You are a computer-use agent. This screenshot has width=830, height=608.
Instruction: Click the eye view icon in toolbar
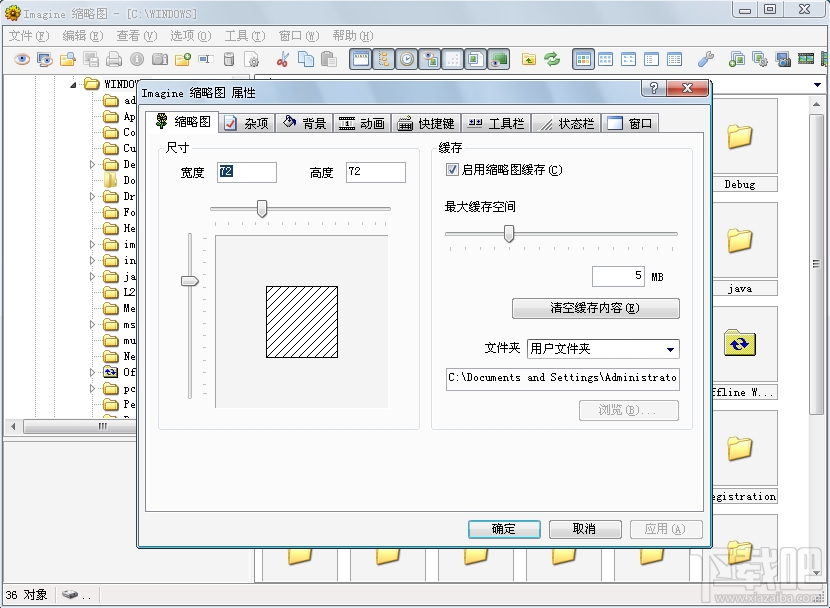coord(22,59)
